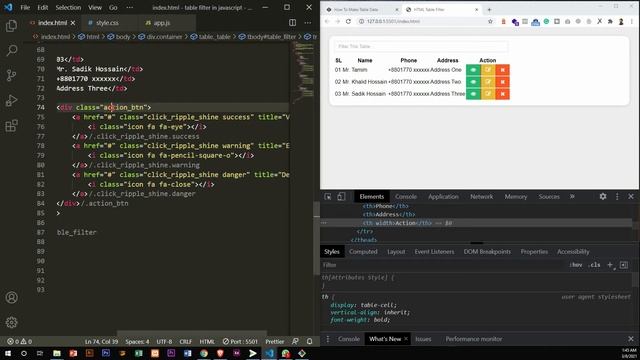Toggle the device toolbar in DevTools

click(341, 196)
